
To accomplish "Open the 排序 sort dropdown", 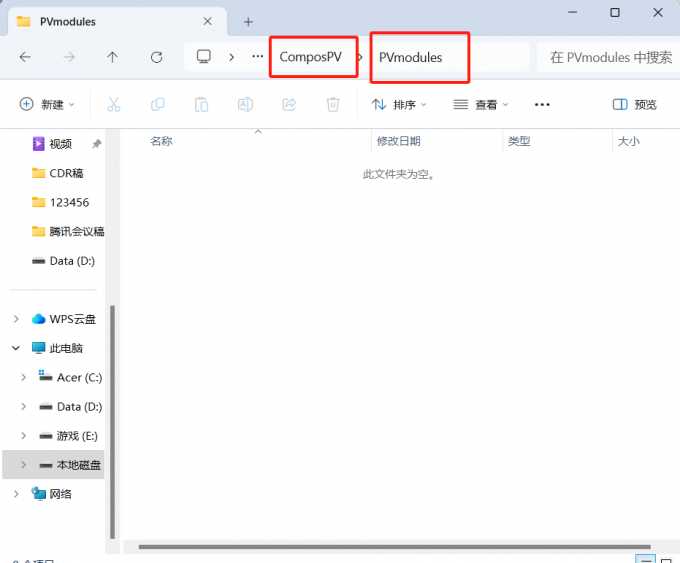I will [399, 105].
